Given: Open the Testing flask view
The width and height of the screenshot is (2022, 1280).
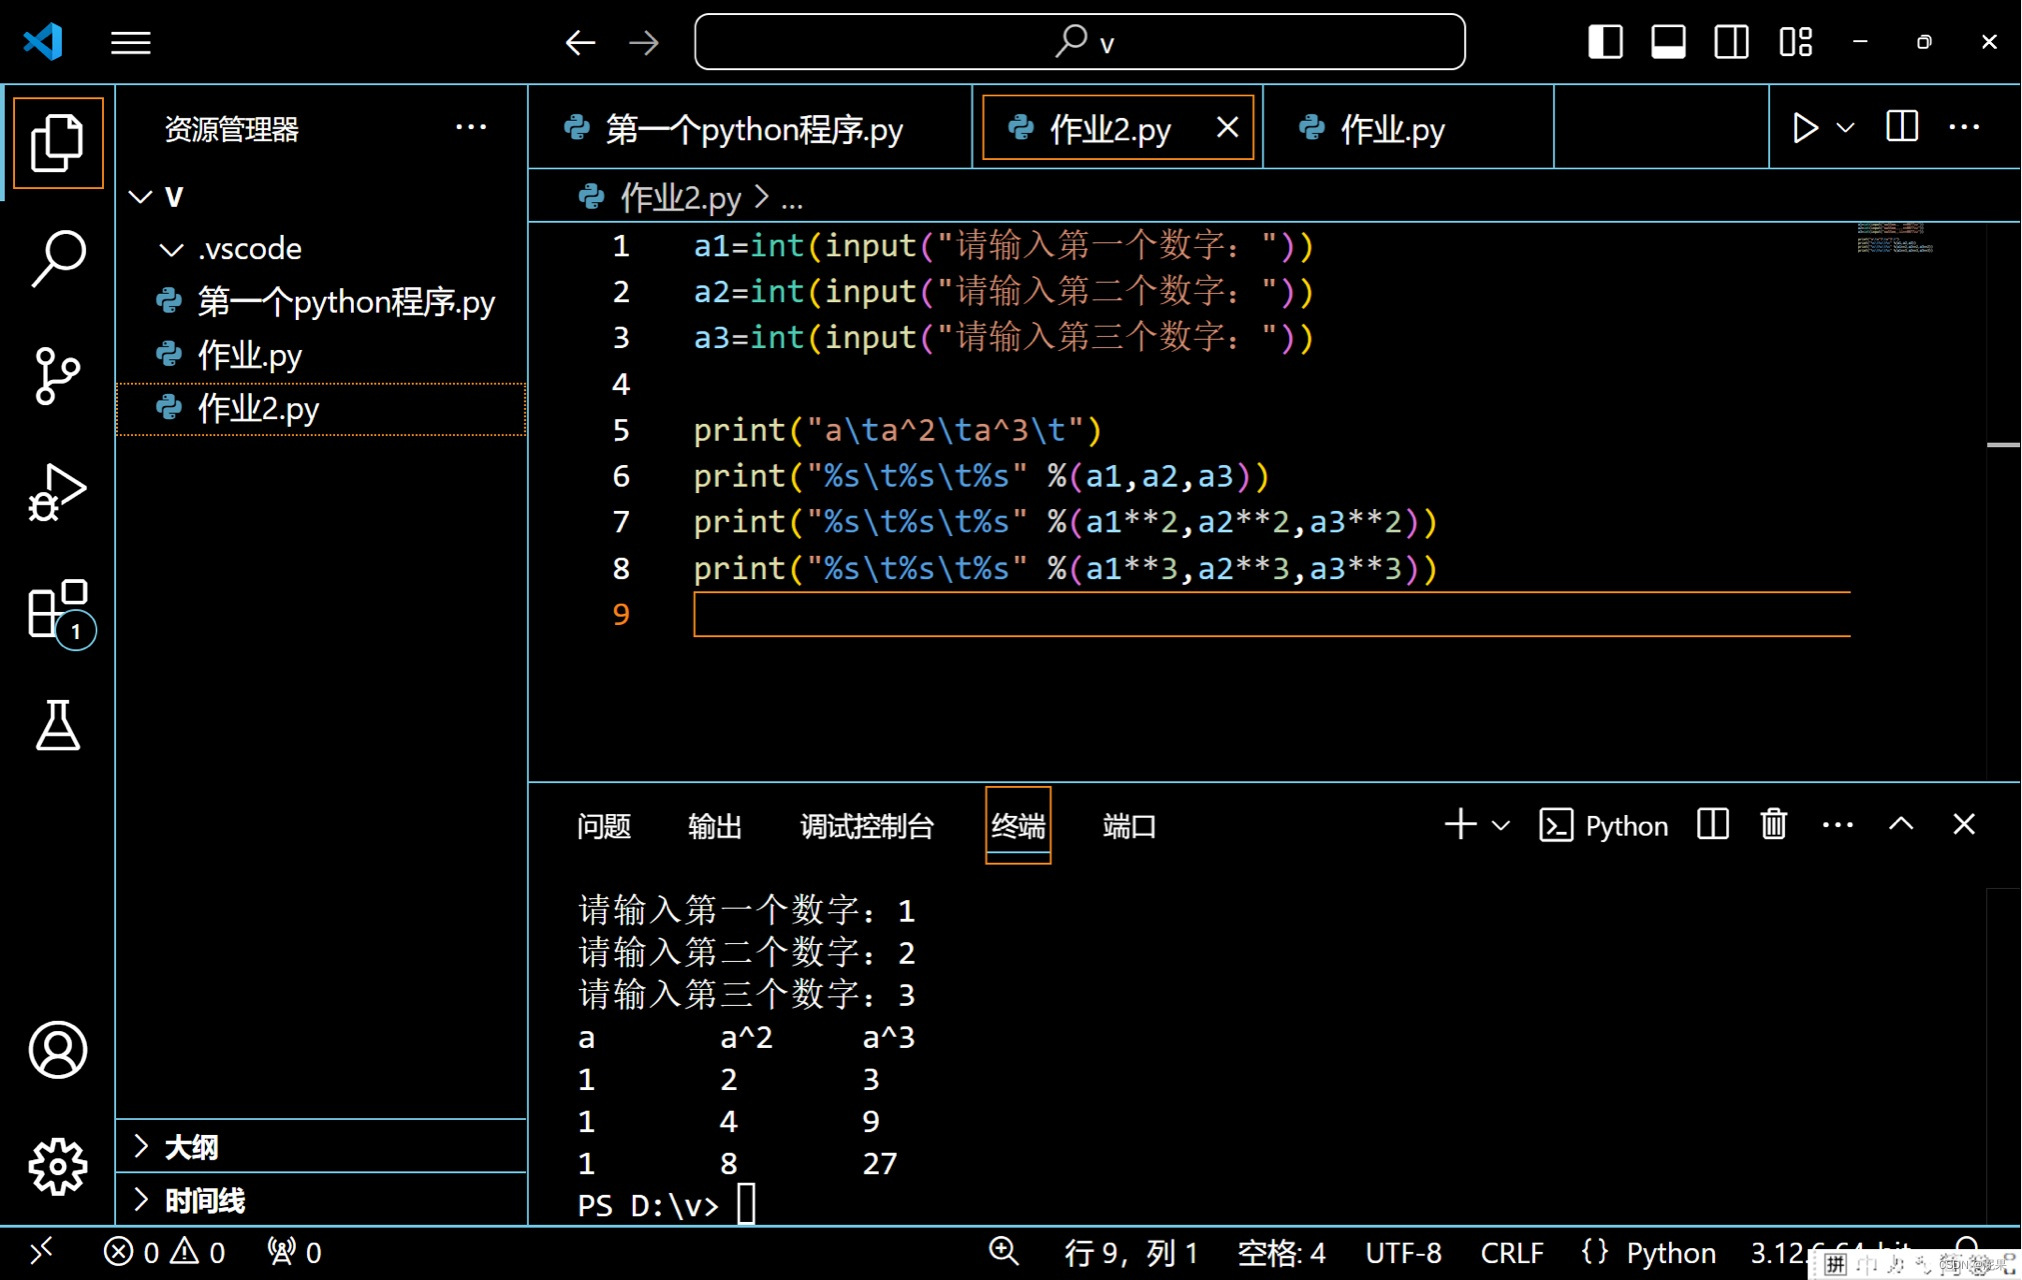Looking at the screenshot, I should pos(58,725).
